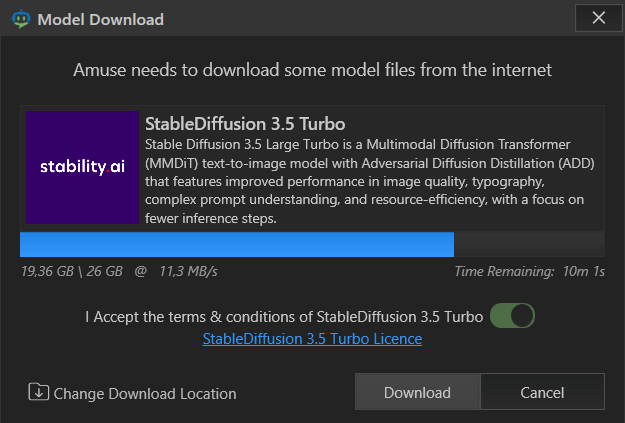Image resolution: width=625 pixels, height=423 pixels.
Task: Start the model download with the Download button
Action: pyautogui.click(x=417, y=392)
